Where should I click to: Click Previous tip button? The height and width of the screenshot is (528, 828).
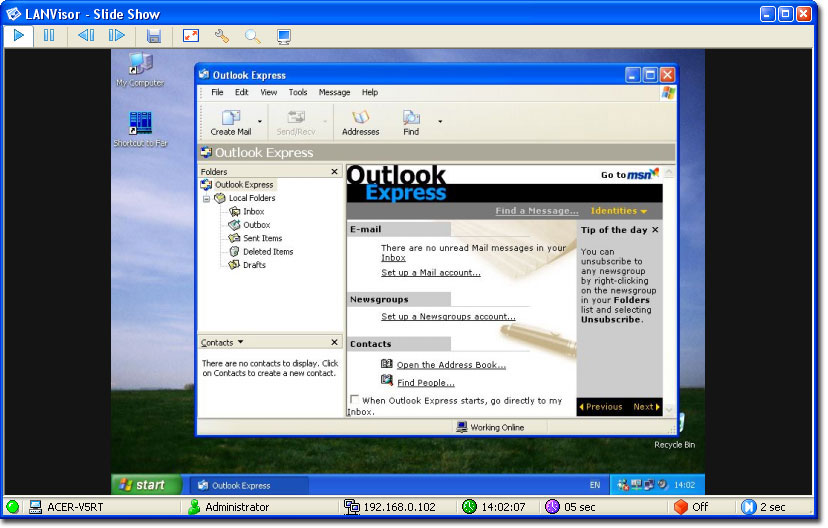(x=601, y=407)
